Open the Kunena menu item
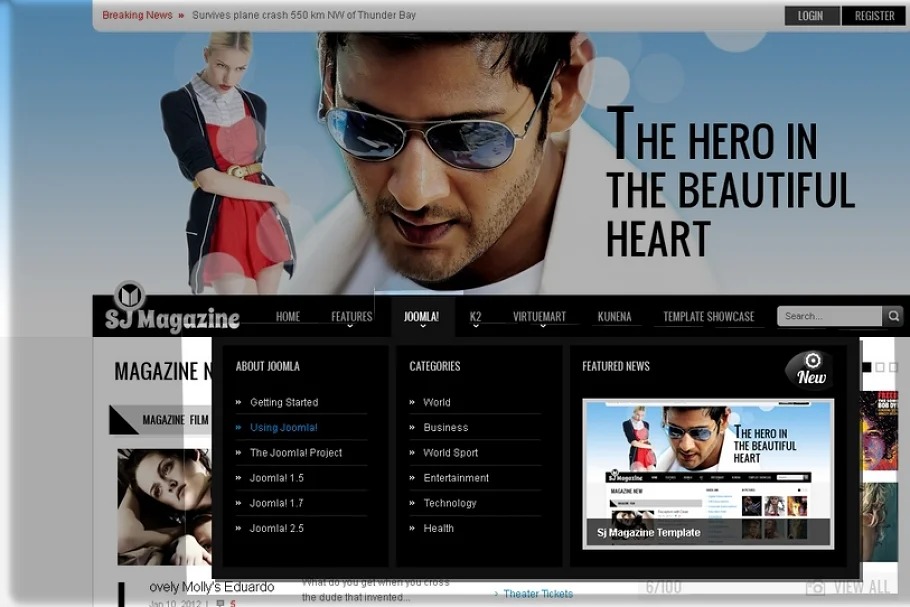This screenshot has height=607, width=910. tap(614, 317)
